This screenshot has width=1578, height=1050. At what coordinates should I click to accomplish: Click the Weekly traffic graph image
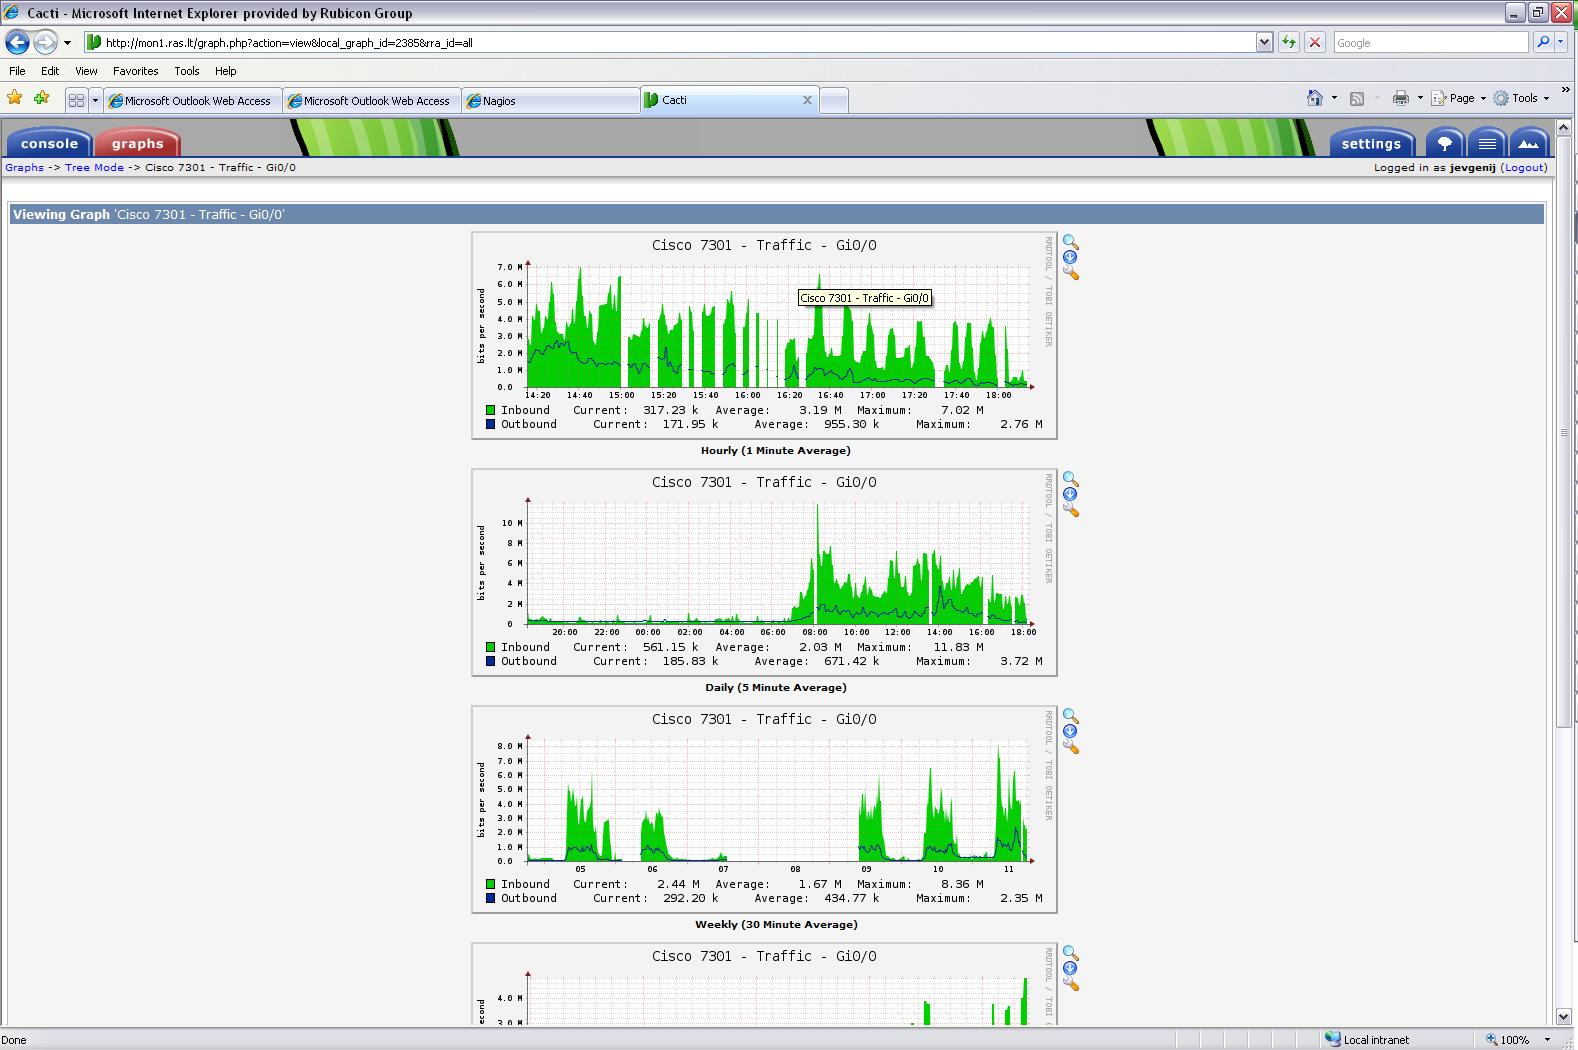[764, 809]
